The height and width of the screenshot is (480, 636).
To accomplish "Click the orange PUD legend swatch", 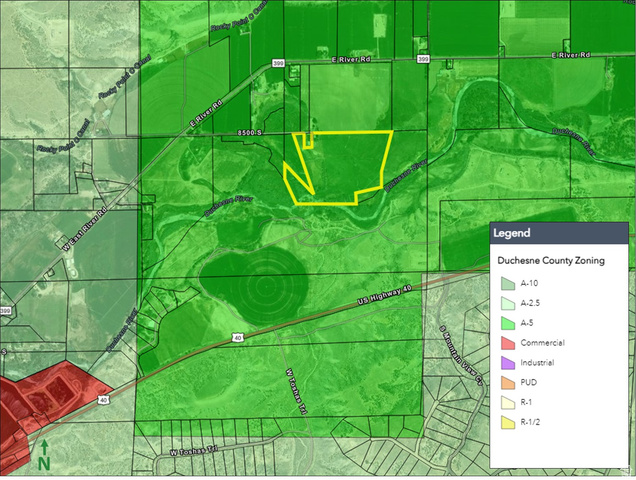I will [x=508, y=382].
